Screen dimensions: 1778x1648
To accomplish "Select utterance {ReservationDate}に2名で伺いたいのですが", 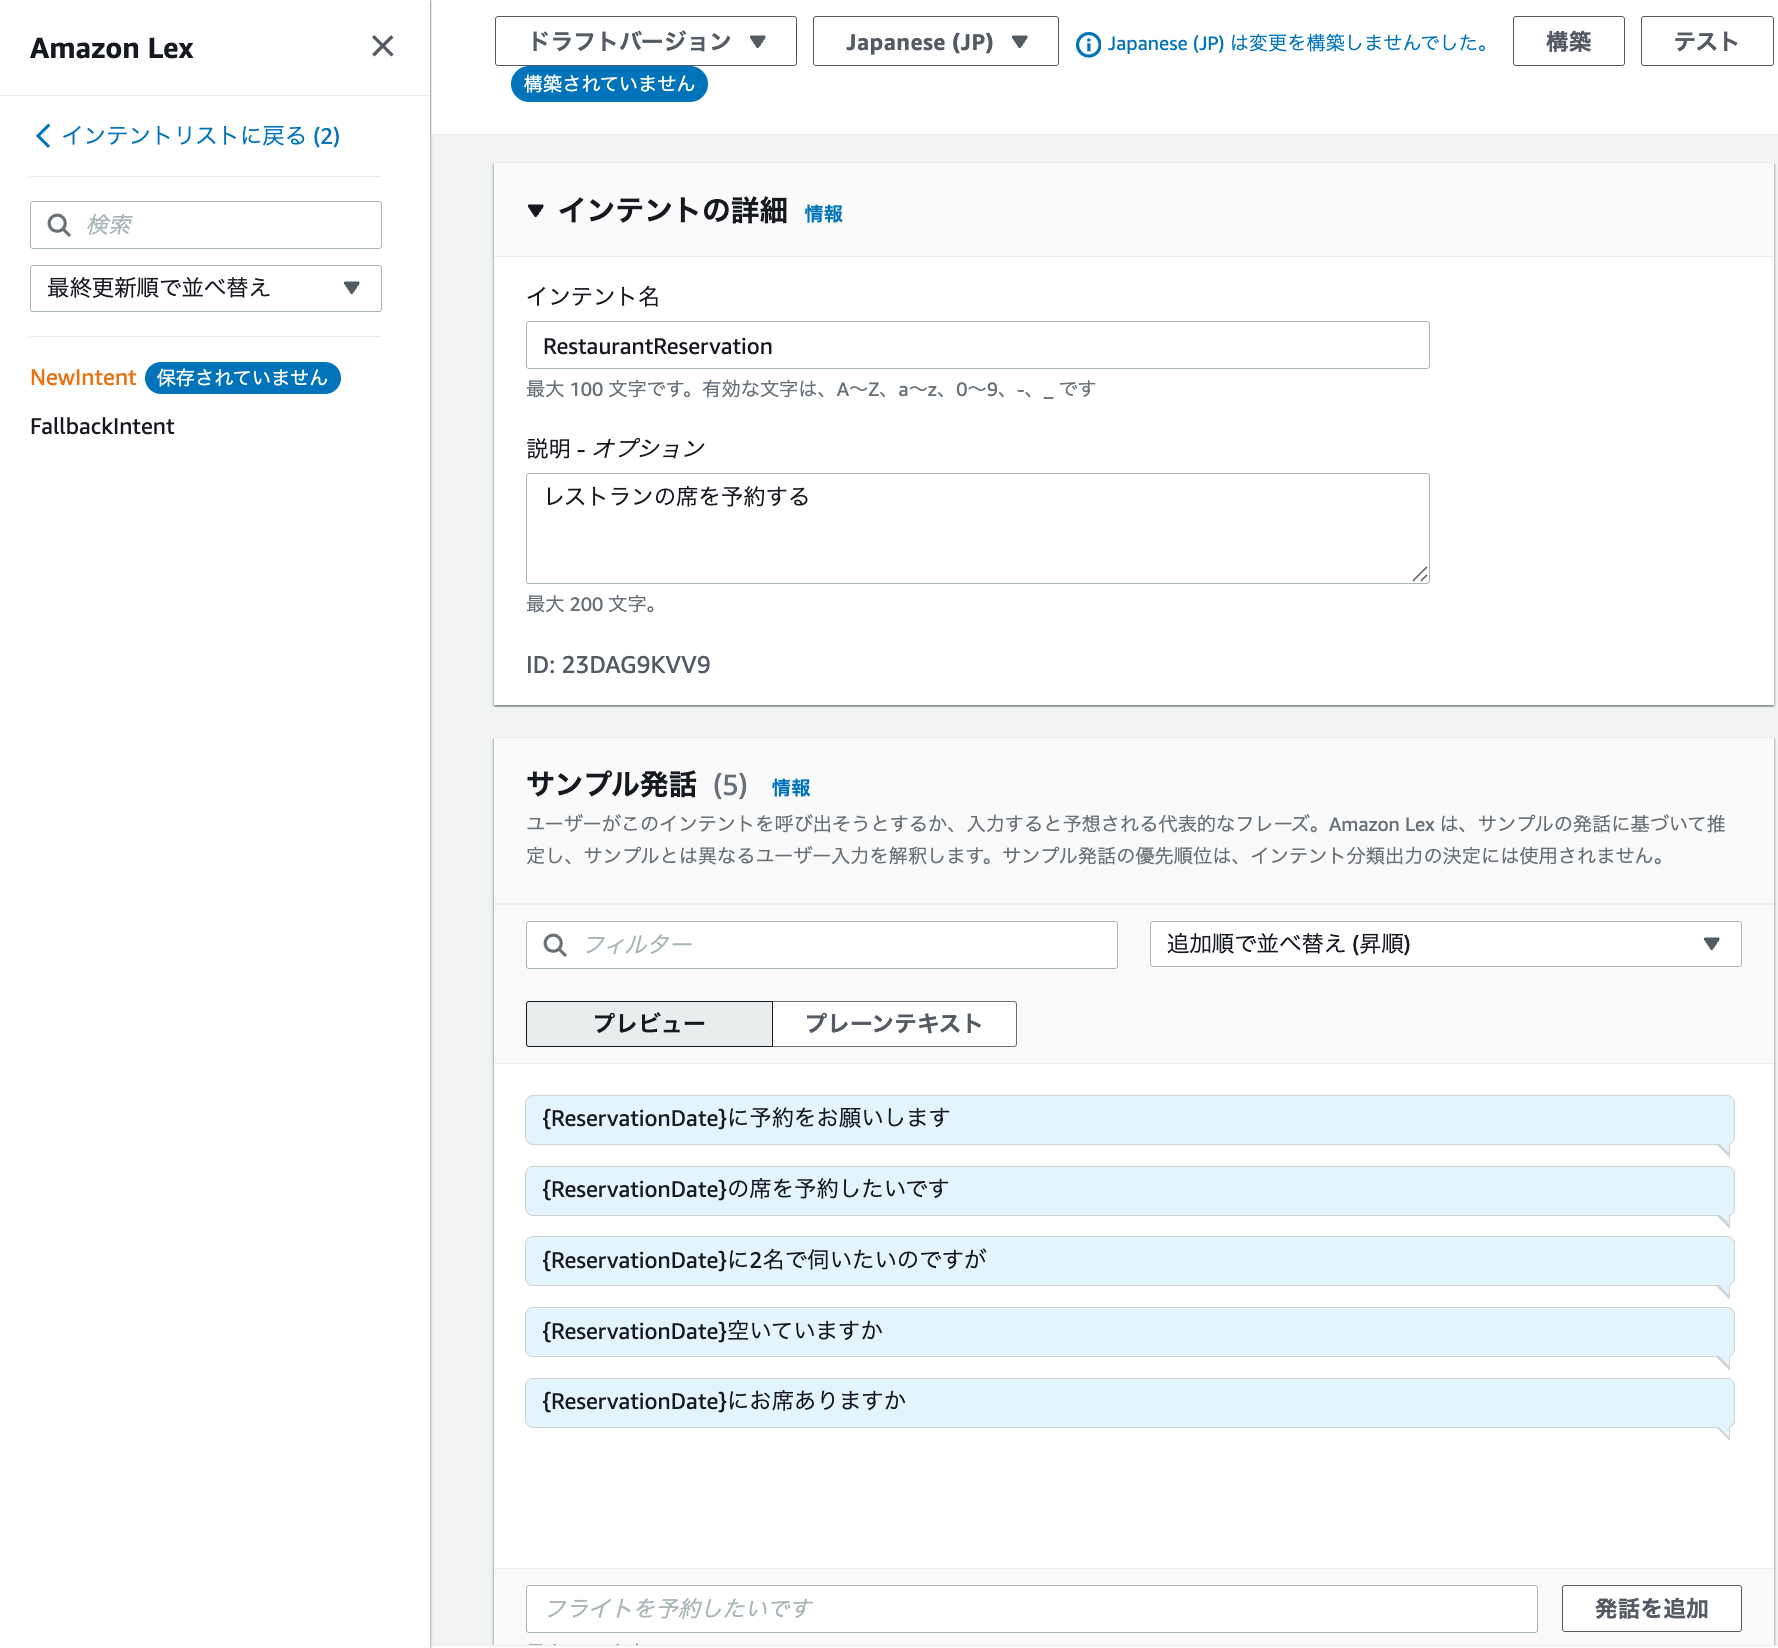I will tap(1130, 1261).
